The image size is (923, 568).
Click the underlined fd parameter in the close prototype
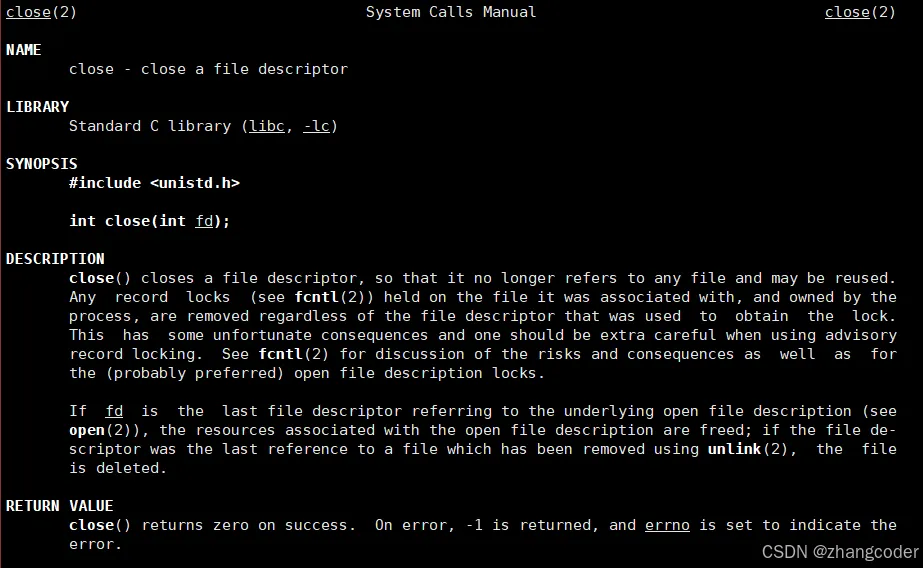click(x=204, y=221)
